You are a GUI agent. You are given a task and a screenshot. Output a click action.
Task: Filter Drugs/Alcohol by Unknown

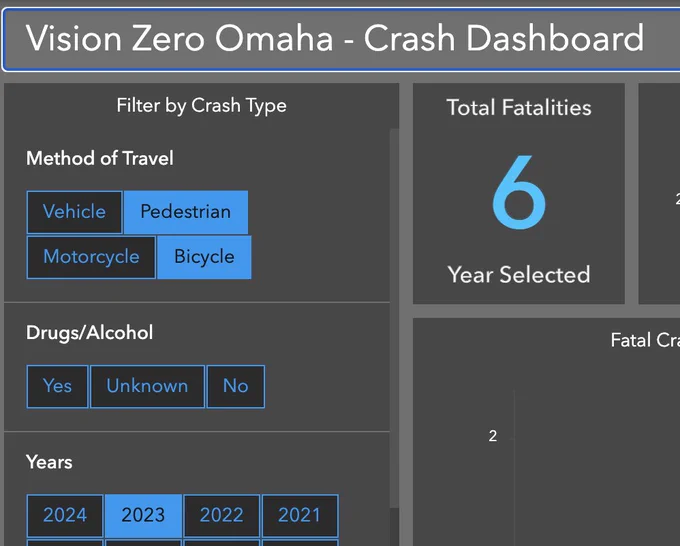click(147, 386)
